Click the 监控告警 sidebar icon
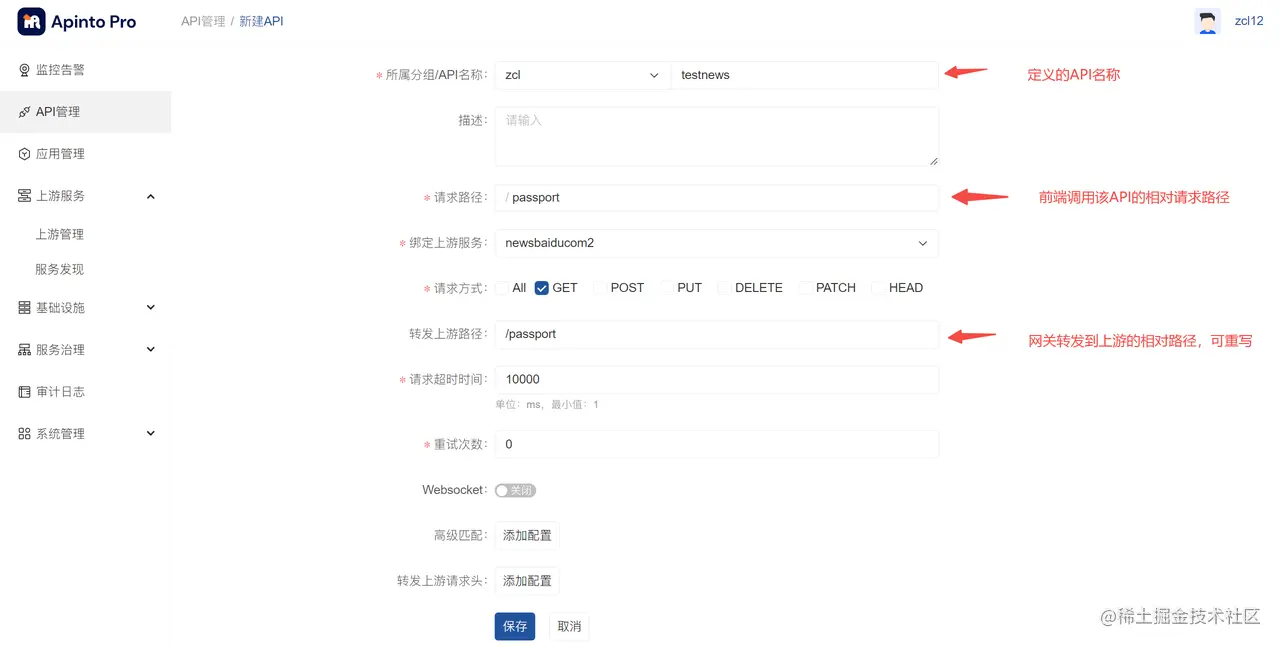The height and width of the screenshot is (646, 1280). click(x=25, y=70)
